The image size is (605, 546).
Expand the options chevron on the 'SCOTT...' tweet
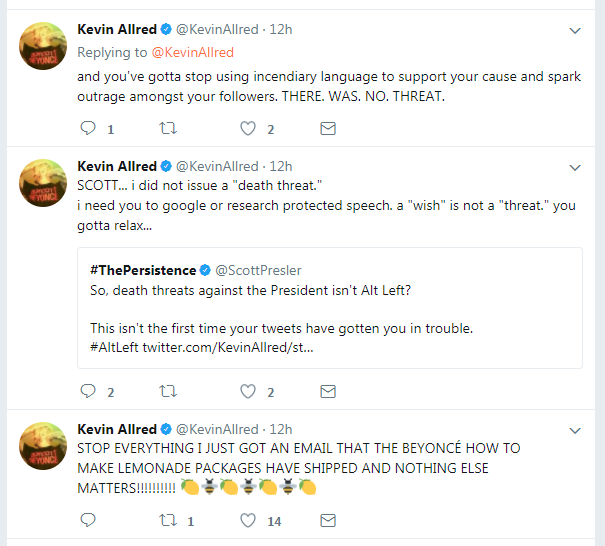click(575, 167)
